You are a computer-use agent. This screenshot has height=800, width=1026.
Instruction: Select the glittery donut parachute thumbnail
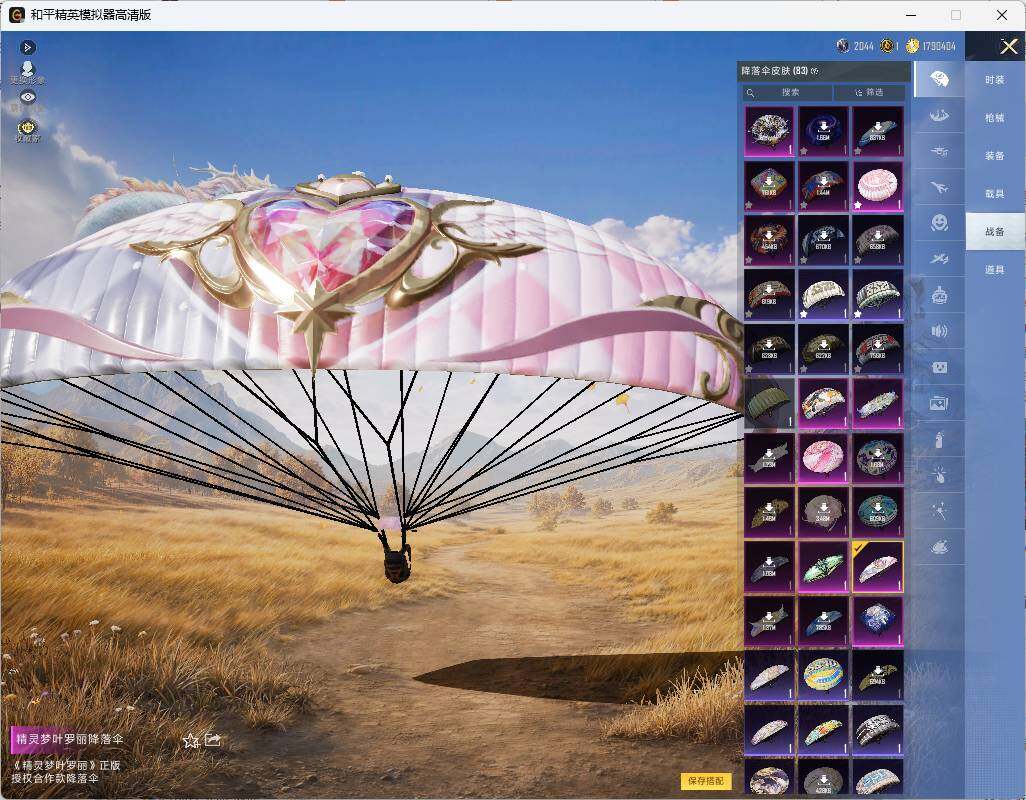[769, 131]
